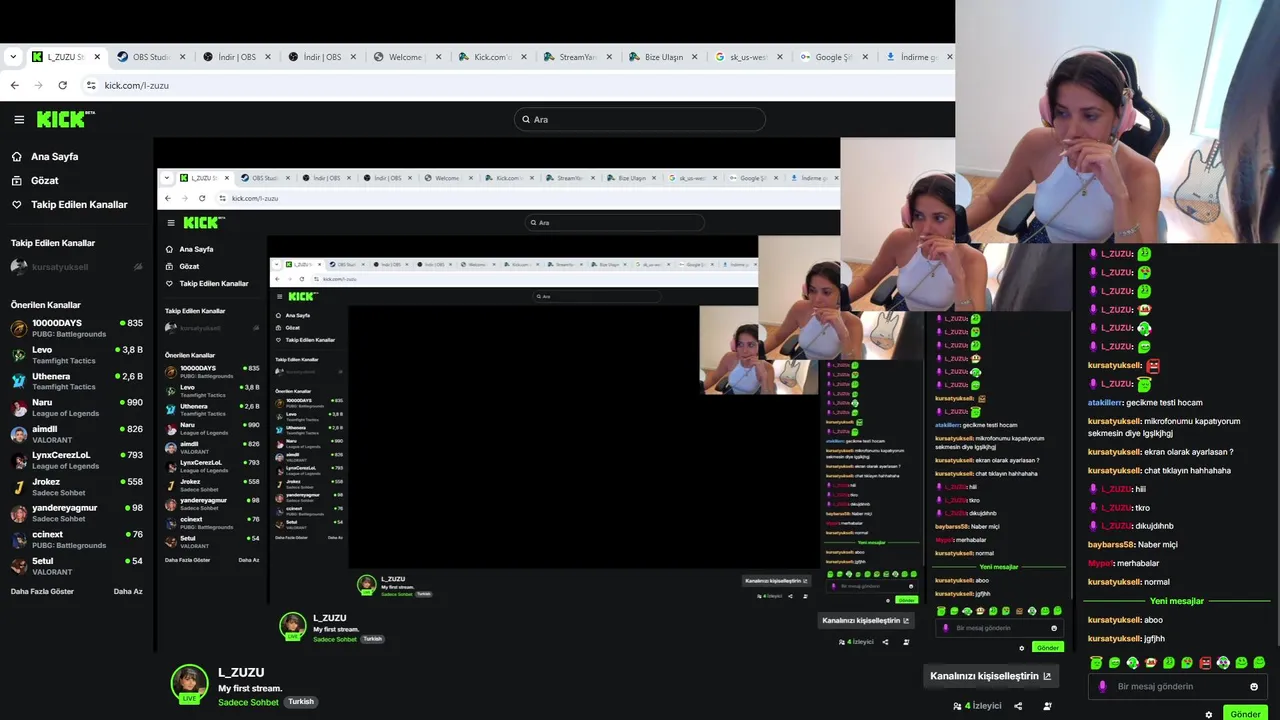The height and width of the screenshot is (720, 1280).
Task: Click Kanalınızı kişiselleştirin button
Action: pyautogui.click(x=990, y=676)
